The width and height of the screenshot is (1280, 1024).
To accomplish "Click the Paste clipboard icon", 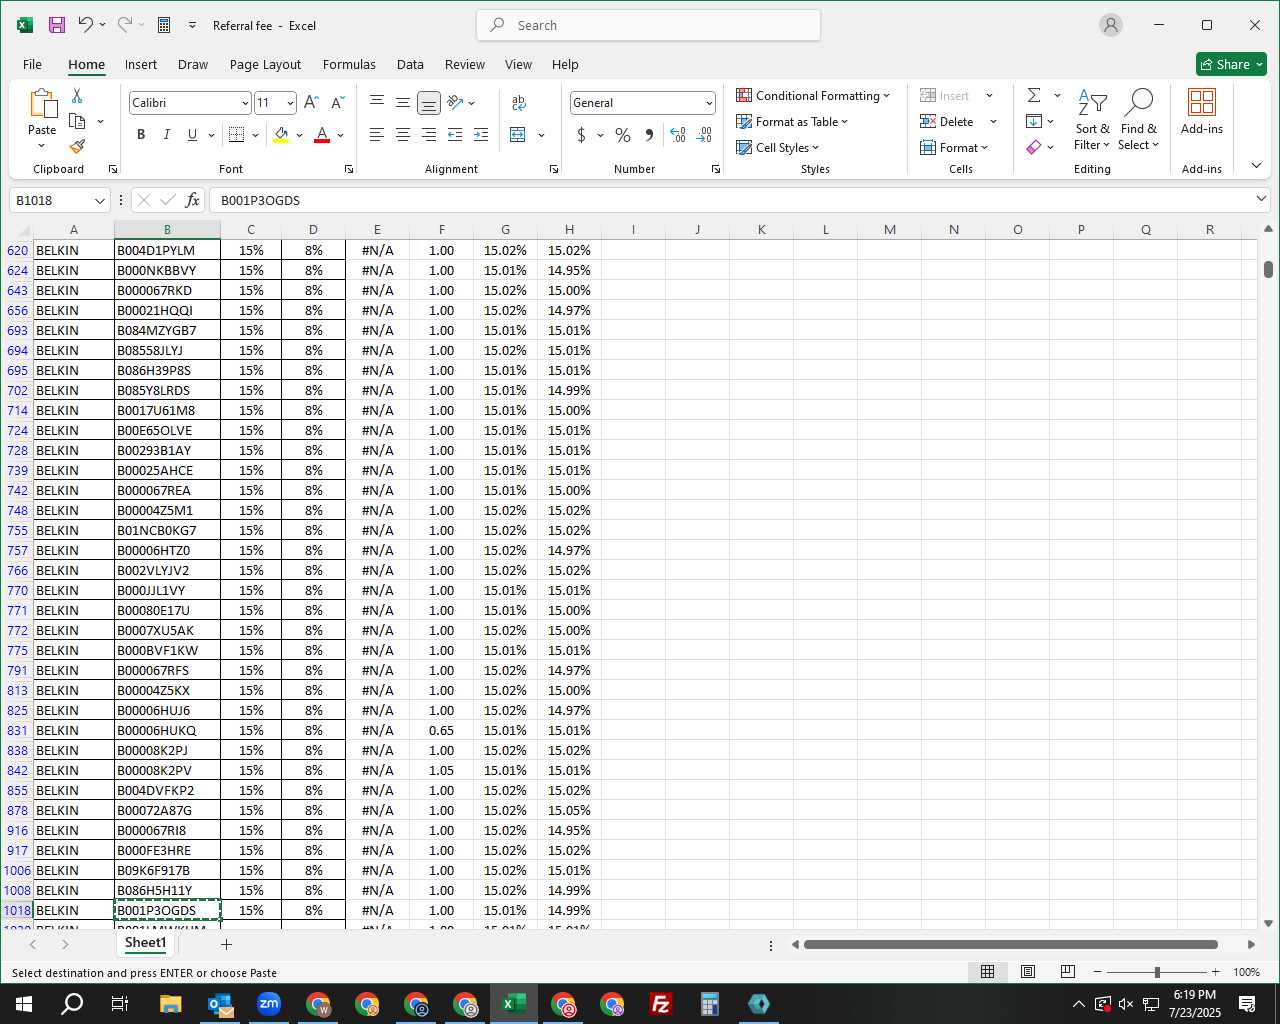I will tap(42, 103).
